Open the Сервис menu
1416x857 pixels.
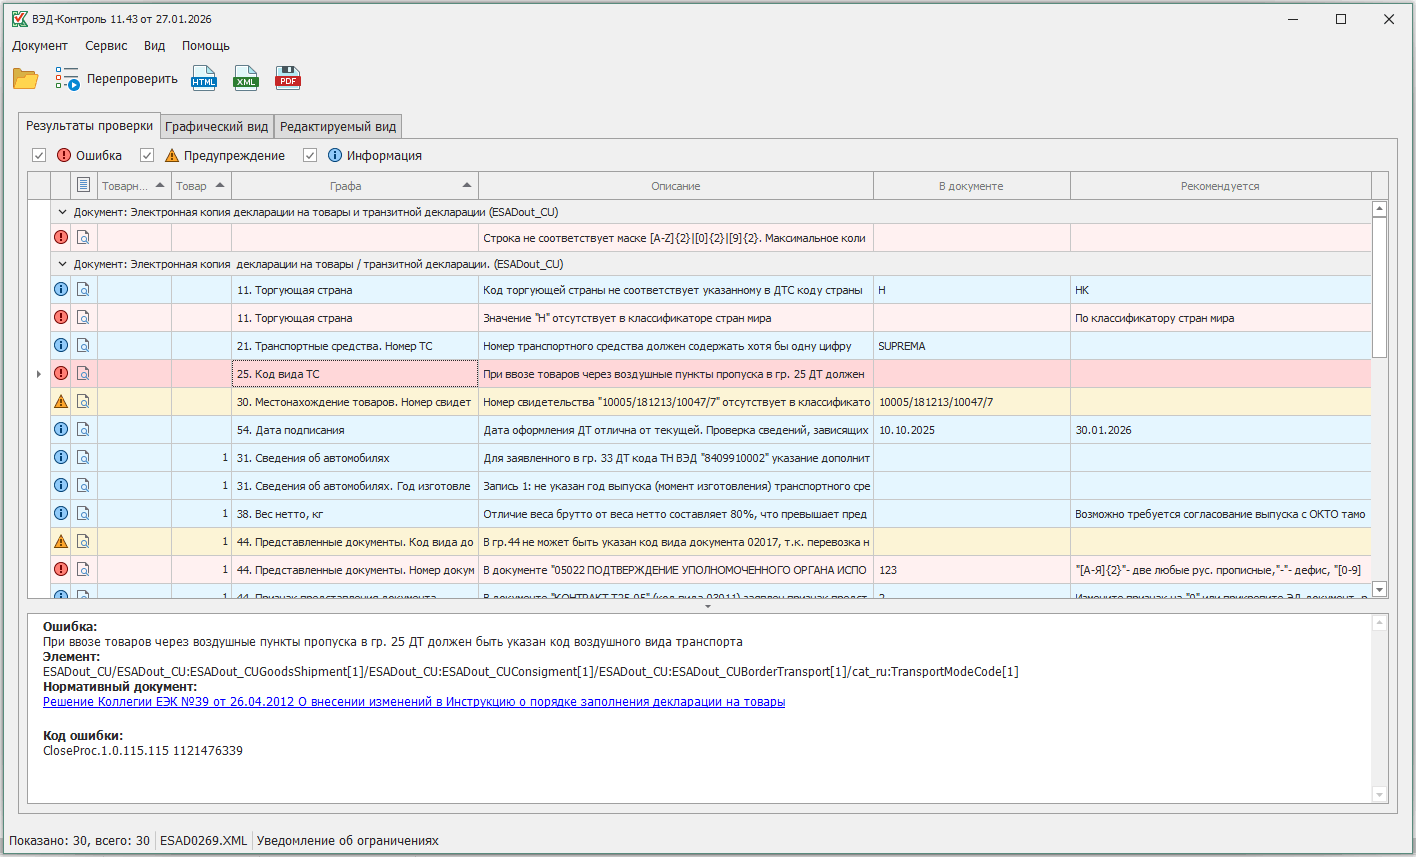point(106,46)
